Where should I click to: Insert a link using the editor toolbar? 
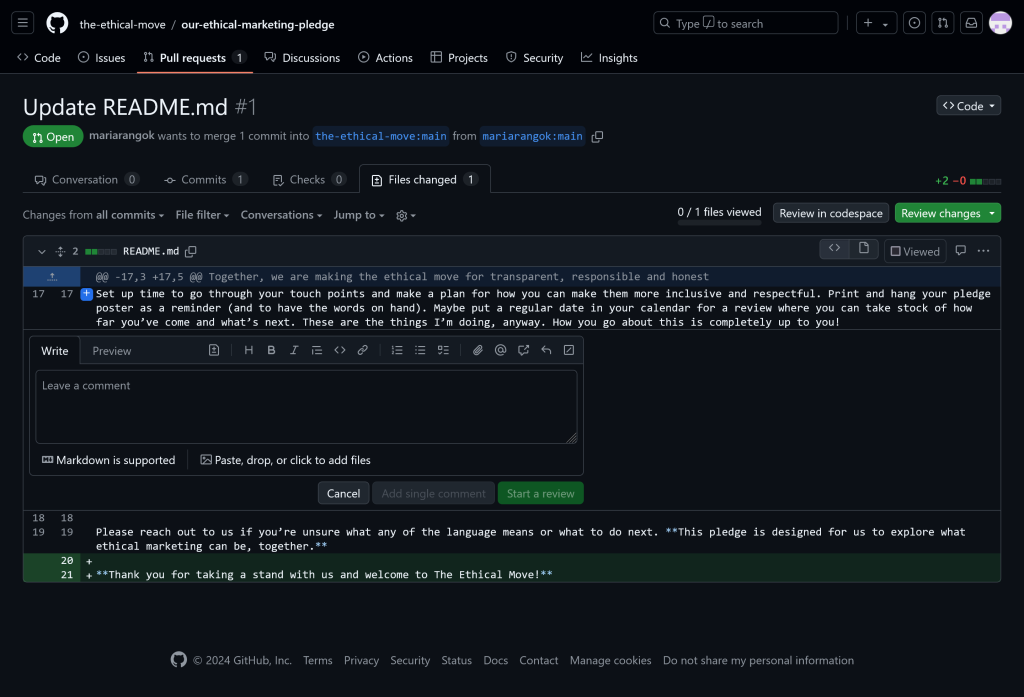(x=362, y=350)
